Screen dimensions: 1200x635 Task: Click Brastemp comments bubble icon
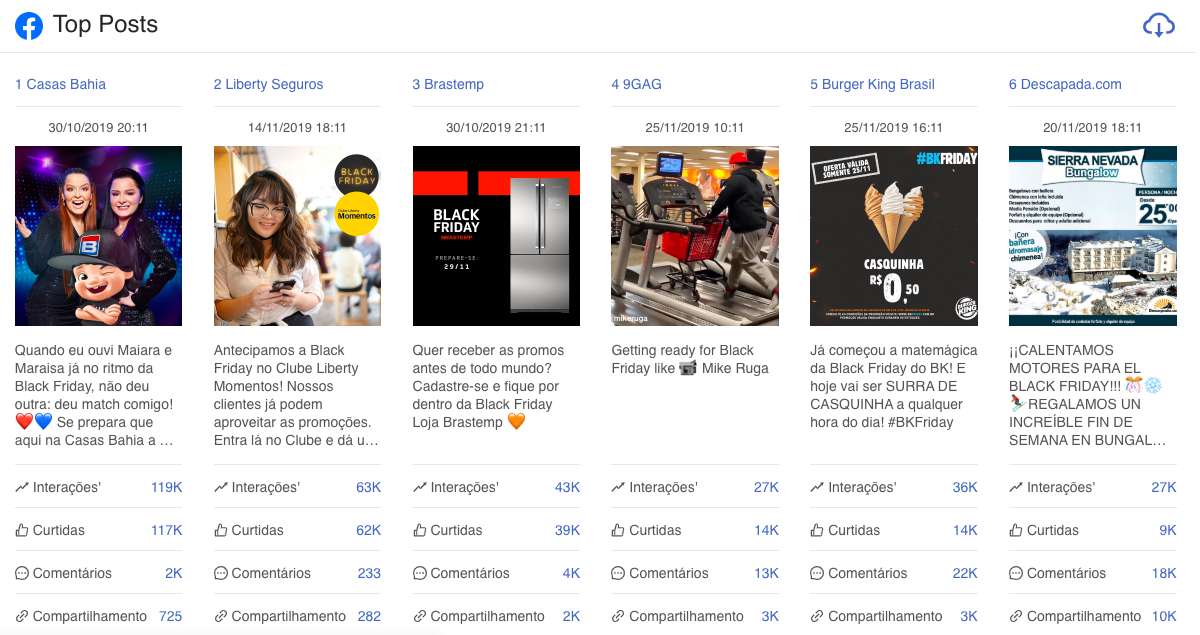(420, 573)
